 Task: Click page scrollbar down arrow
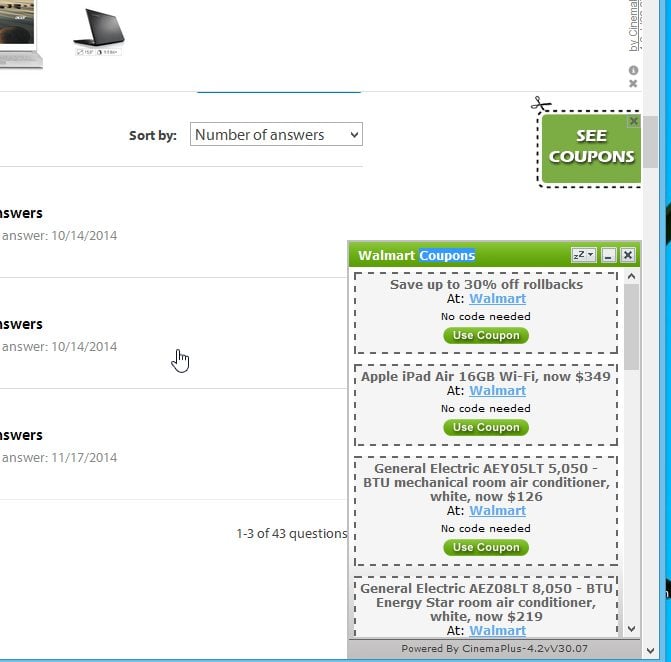(x=650, y=651)
